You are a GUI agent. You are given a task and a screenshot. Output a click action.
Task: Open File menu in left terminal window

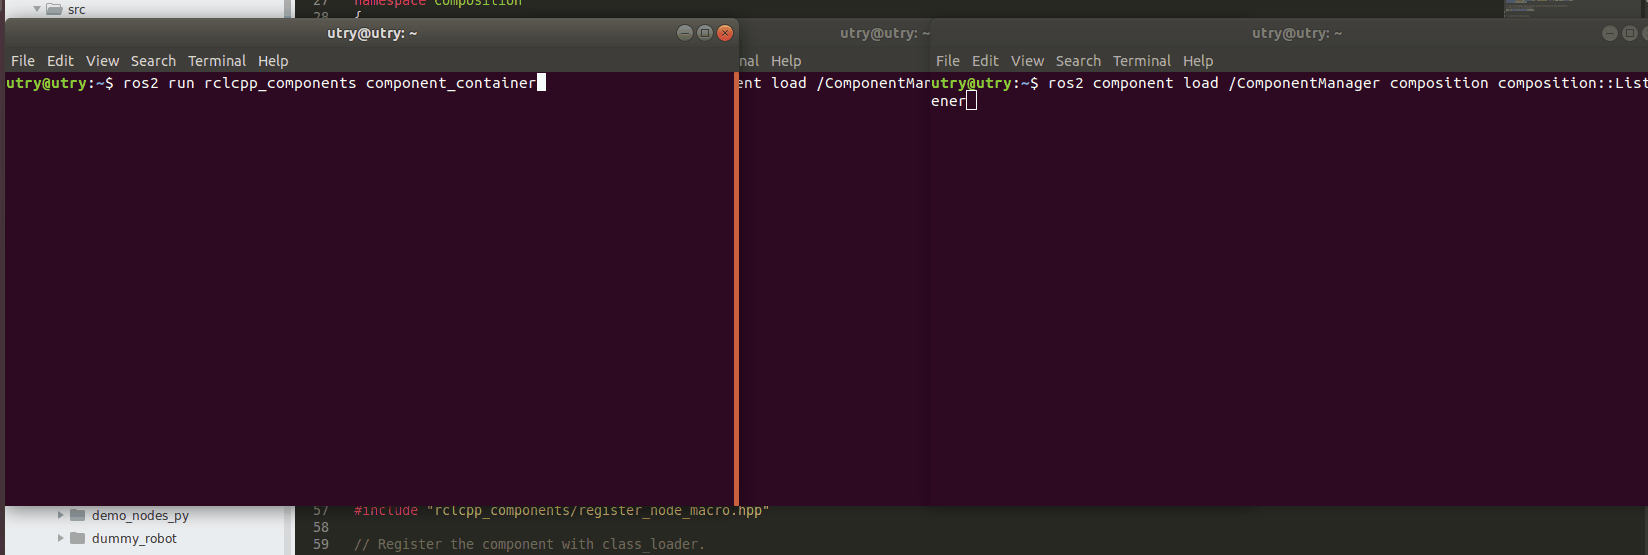pos(23,61)
